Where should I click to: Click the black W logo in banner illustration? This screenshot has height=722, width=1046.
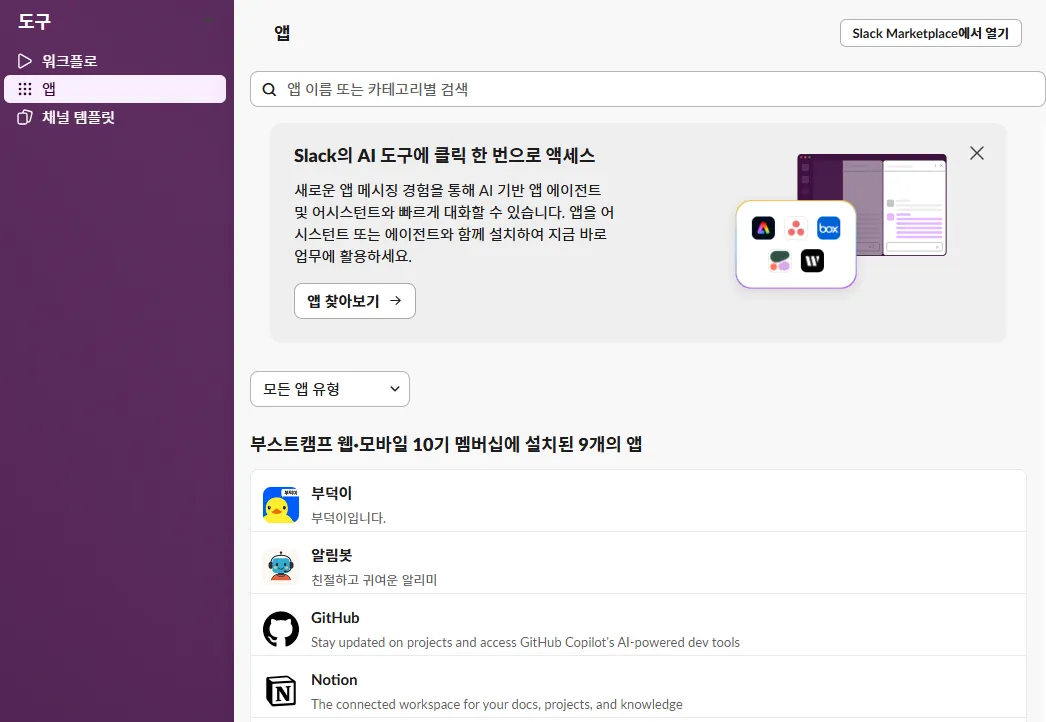tap(812, 261)
